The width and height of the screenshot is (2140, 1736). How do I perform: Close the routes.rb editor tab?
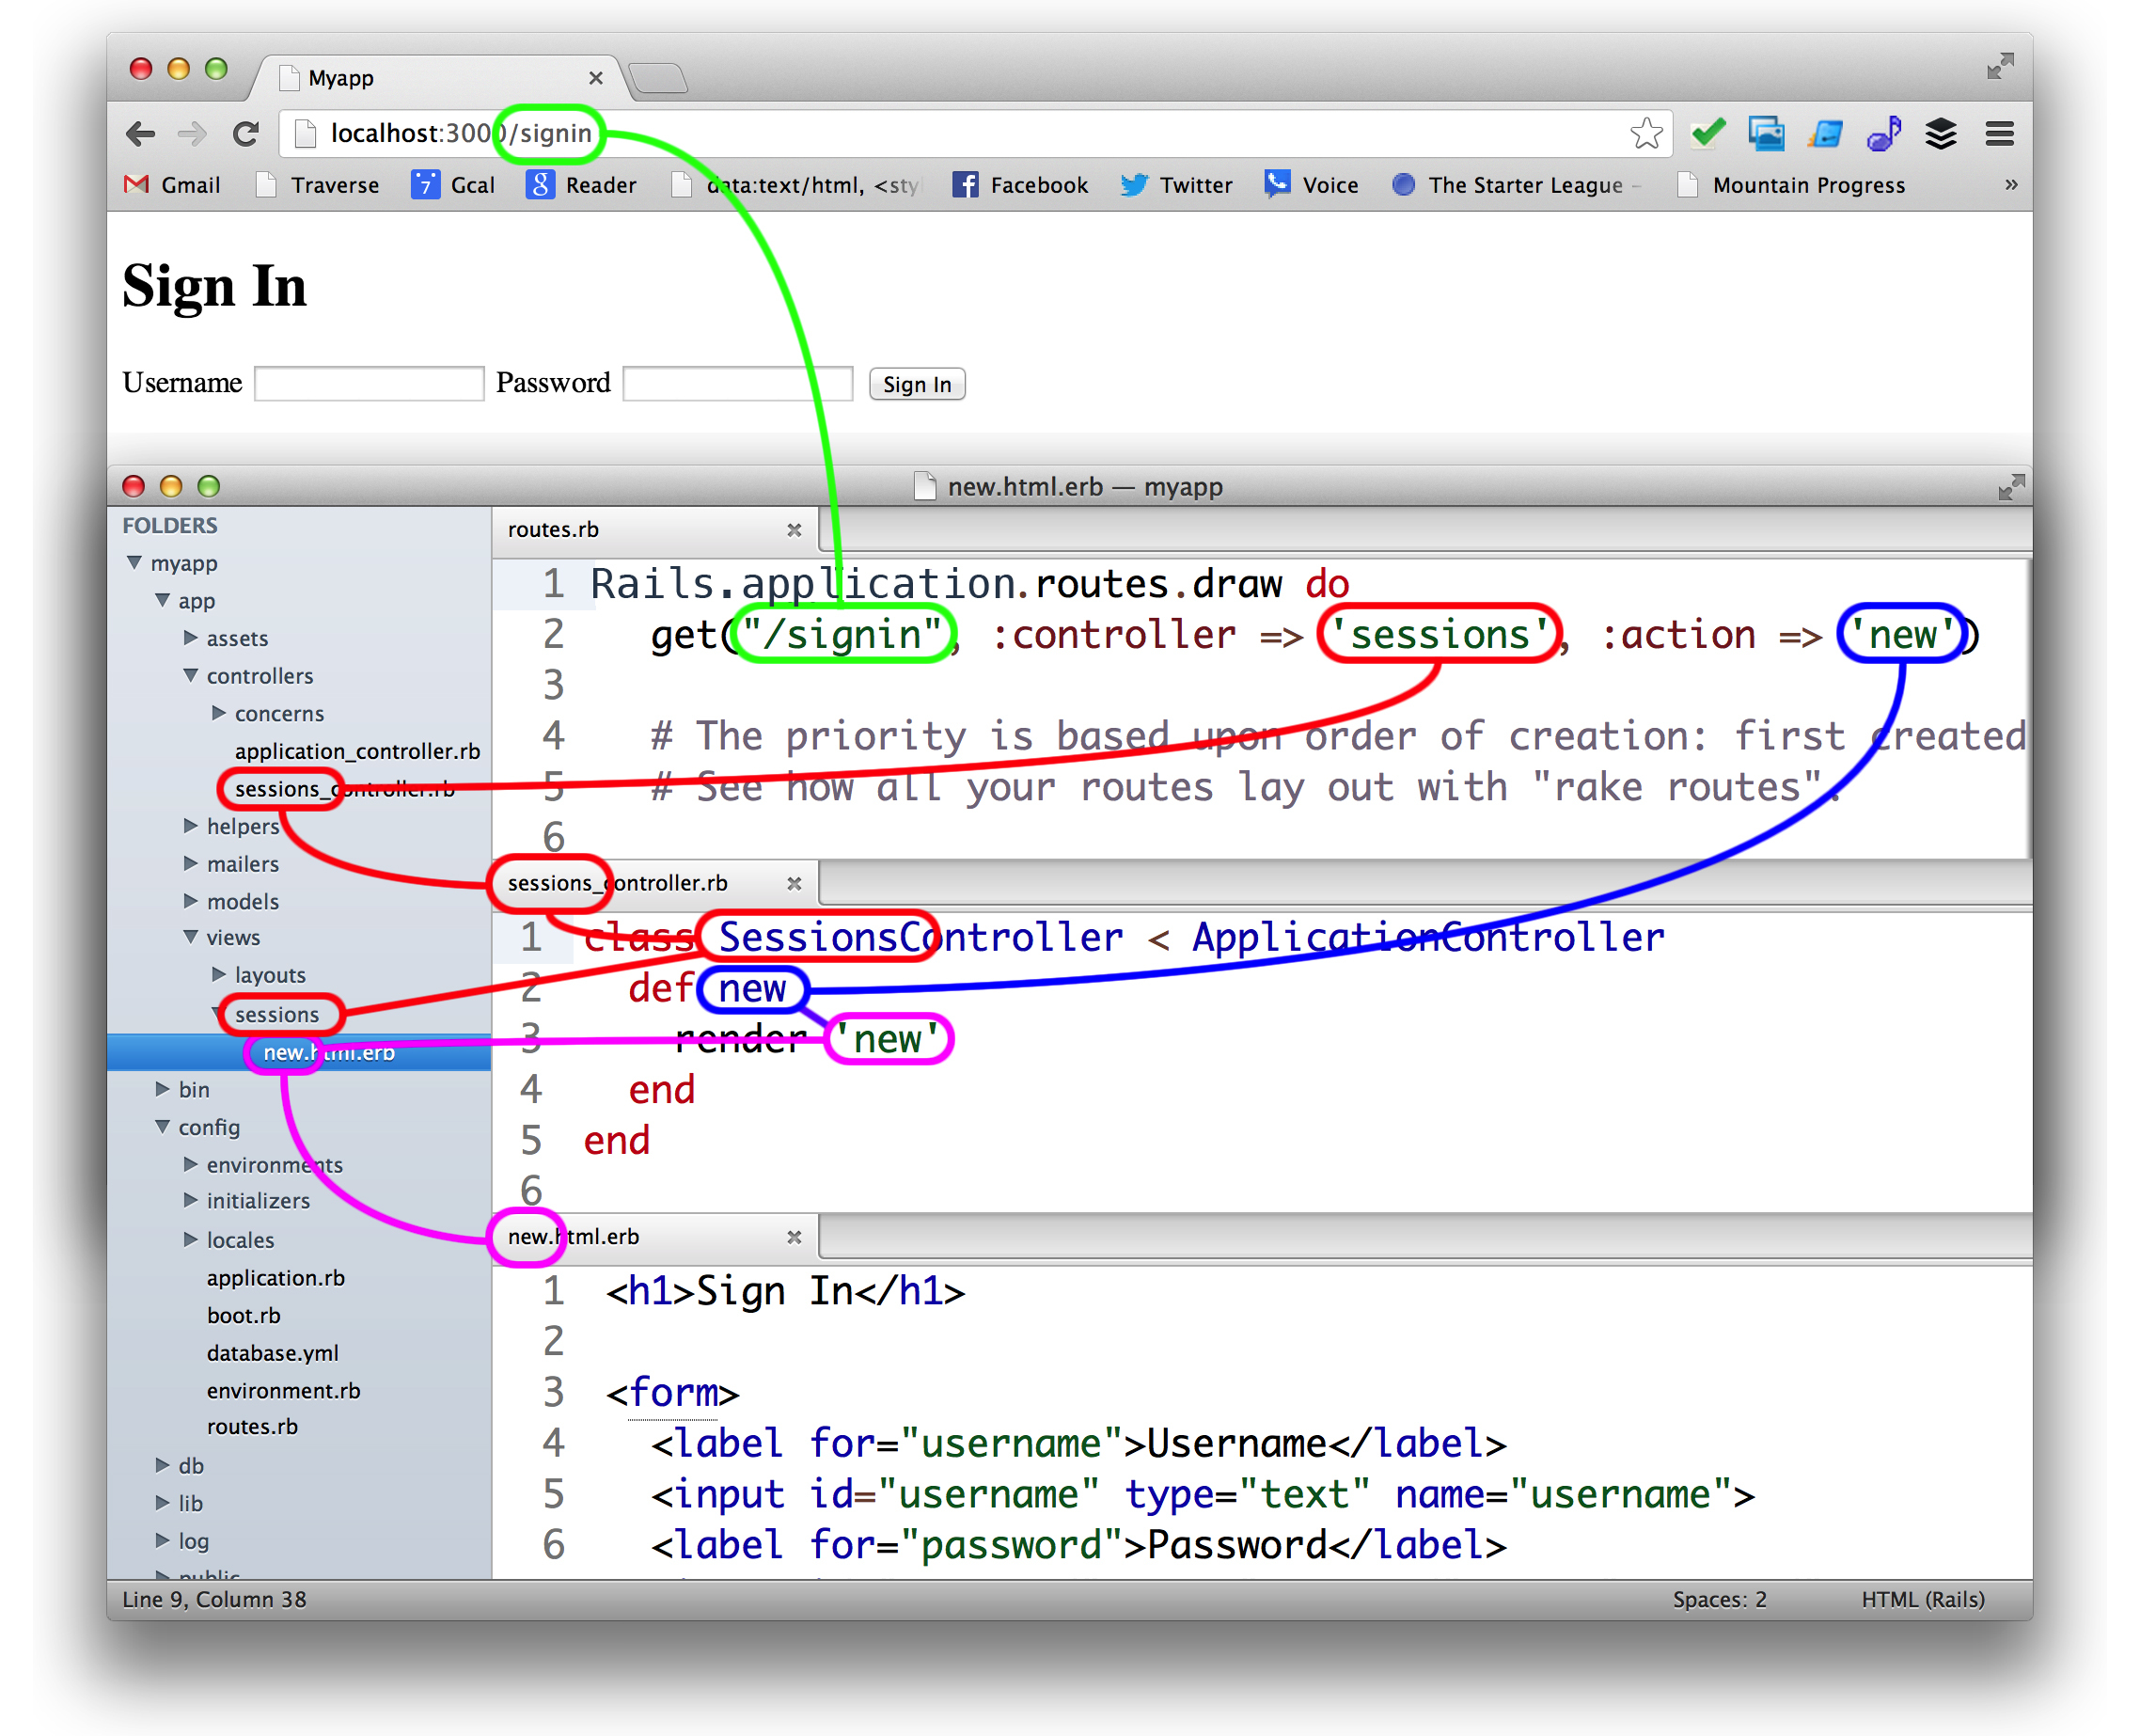[794, 530]
